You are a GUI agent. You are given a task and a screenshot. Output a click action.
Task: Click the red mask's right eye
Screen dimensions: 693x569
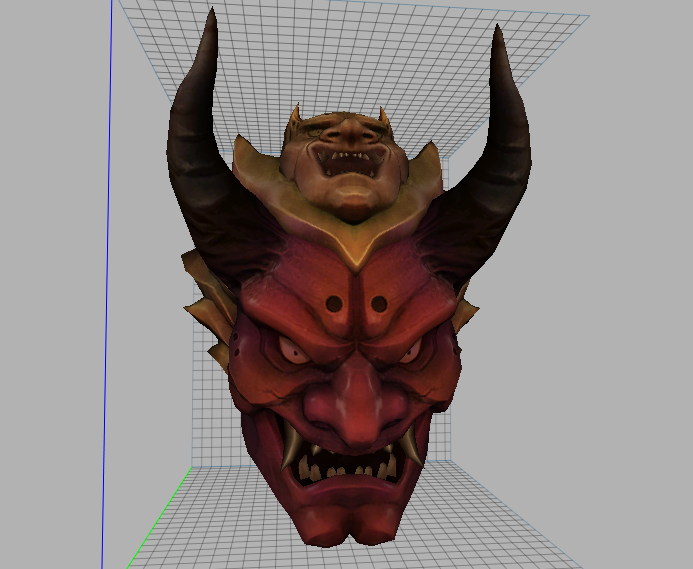[412, 352]
